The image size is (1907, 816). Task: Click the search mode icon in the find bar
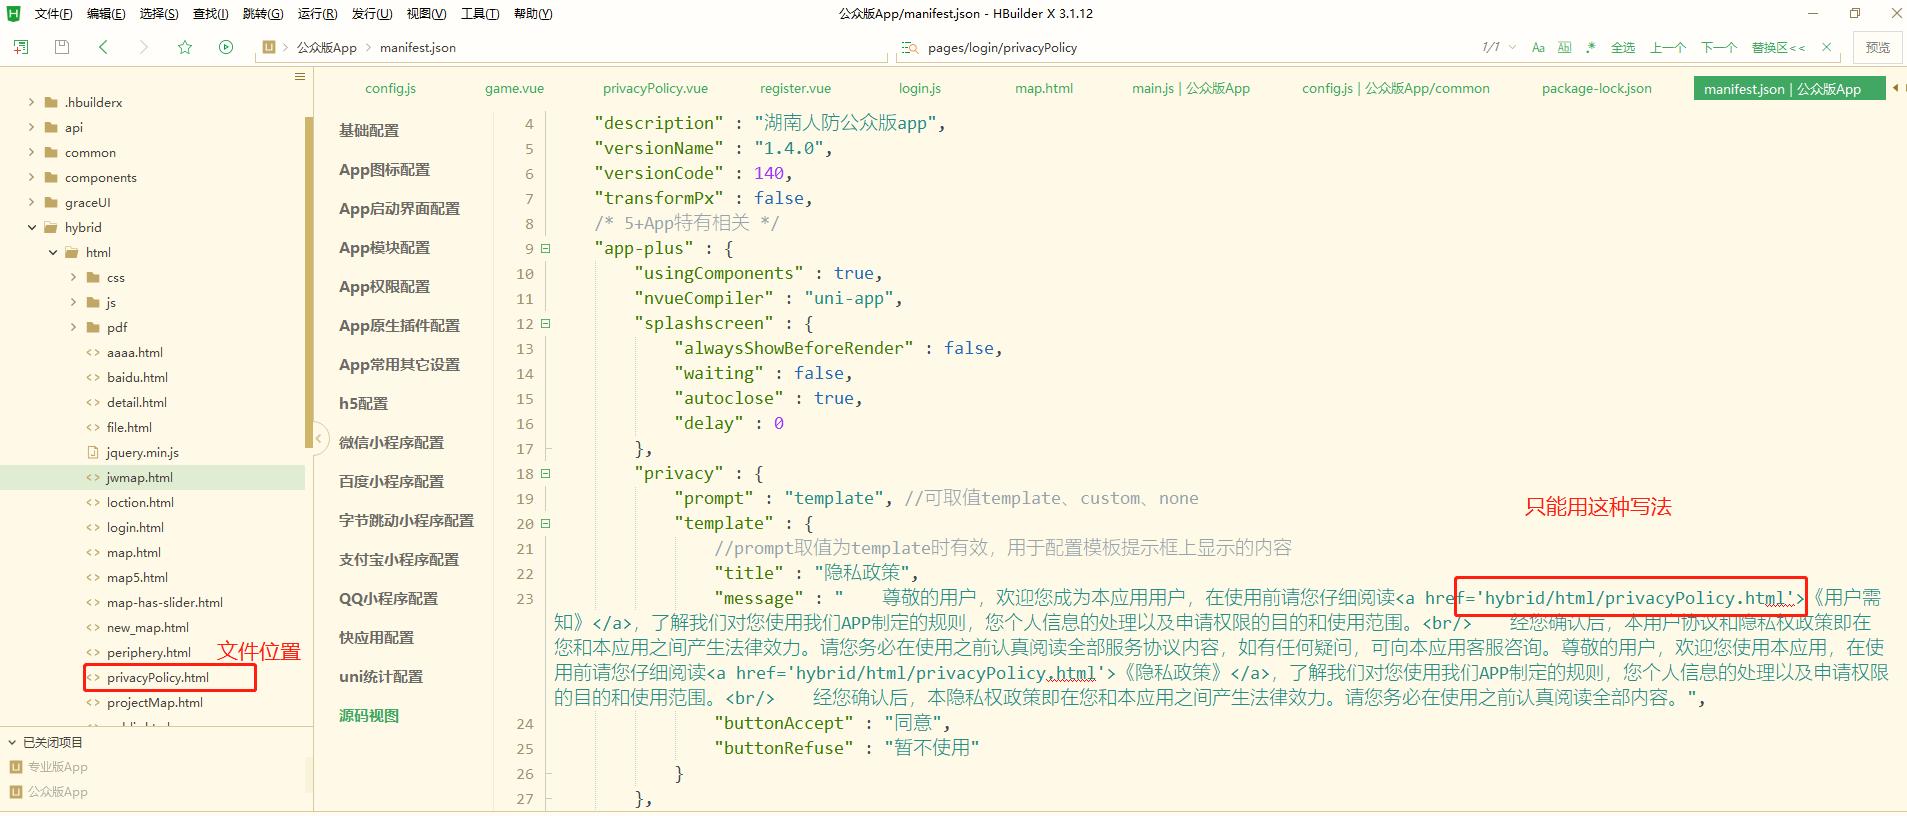click(x=909, y=47)
